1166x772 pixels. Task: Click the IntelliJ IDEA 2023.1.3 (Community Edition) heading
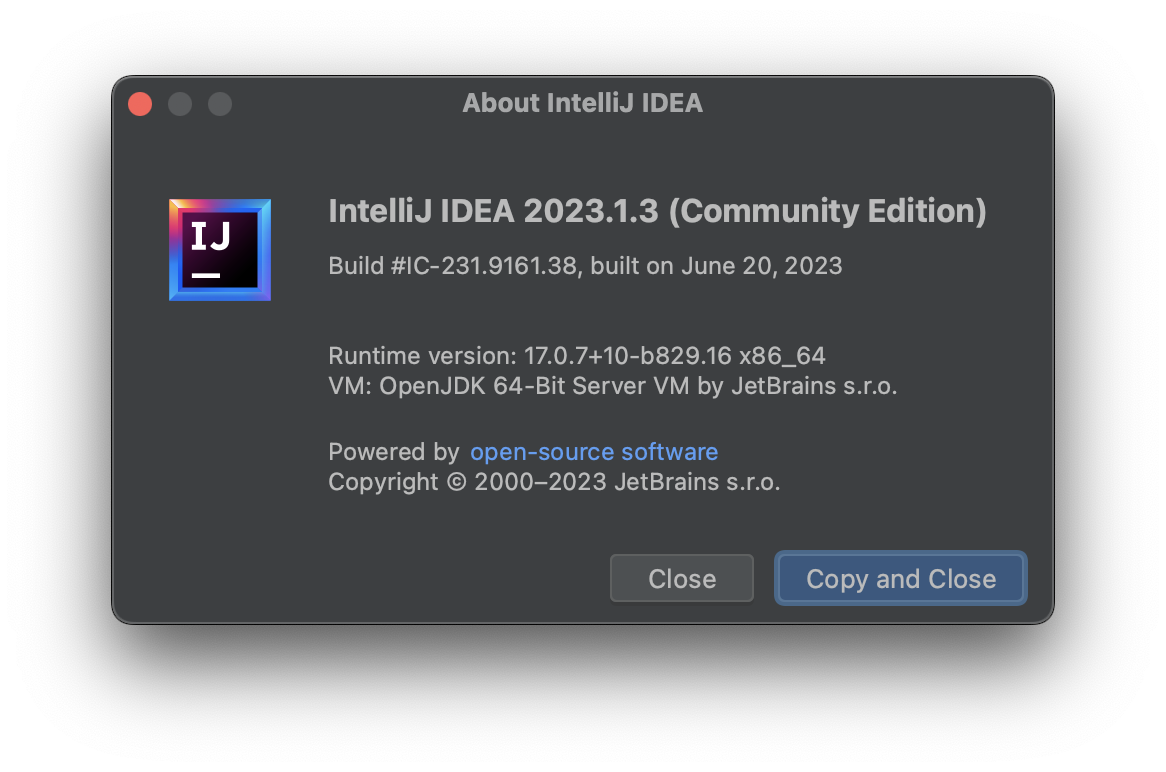pyautogui.click(x=657, y=211)
